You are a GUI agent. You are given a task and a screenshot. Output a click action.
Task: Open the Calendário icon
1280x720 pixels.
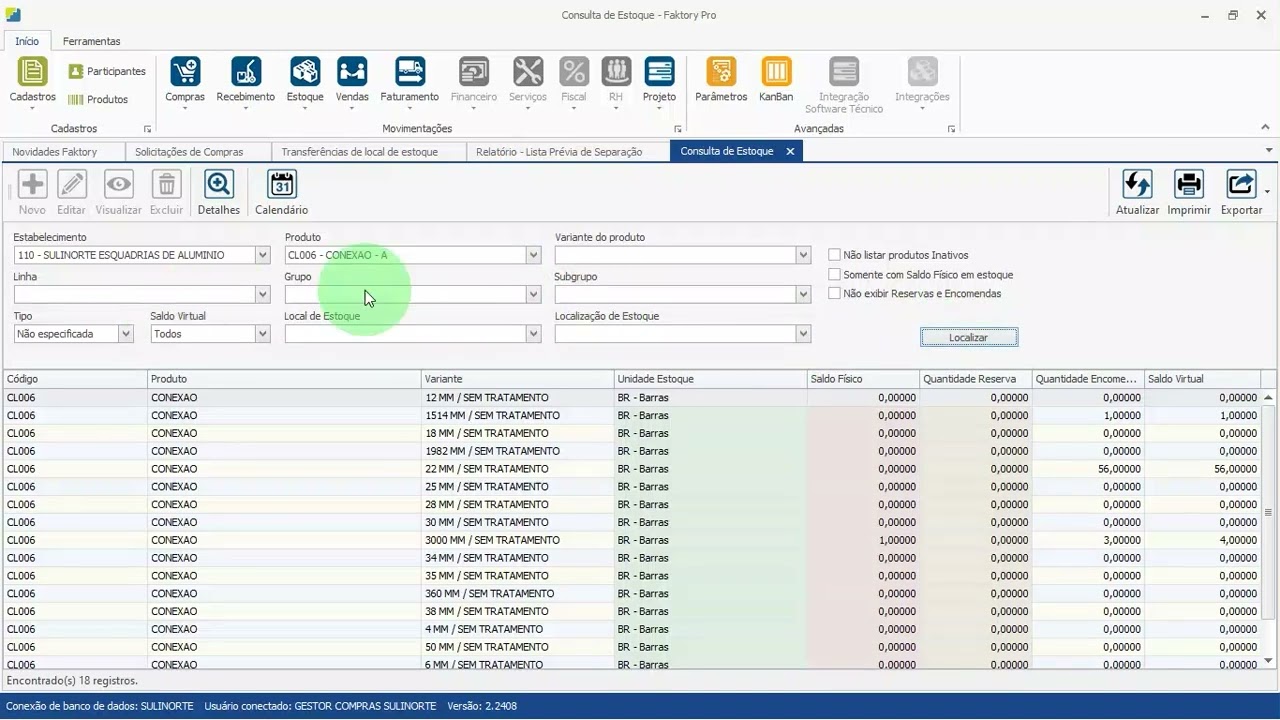click(x=282, y=185)
